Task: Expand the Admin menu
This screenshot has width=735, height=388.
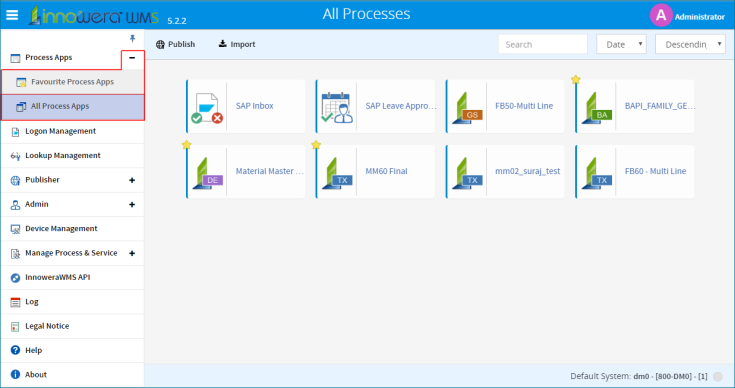Action: 132,205
